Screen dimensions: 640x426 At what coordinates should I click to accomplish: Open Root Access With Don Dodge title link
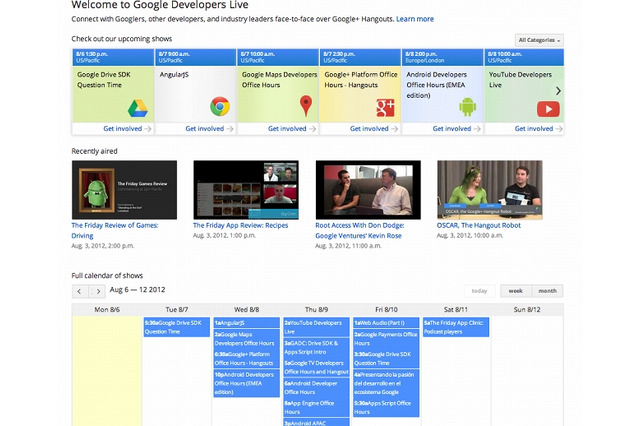pos(360,231)
